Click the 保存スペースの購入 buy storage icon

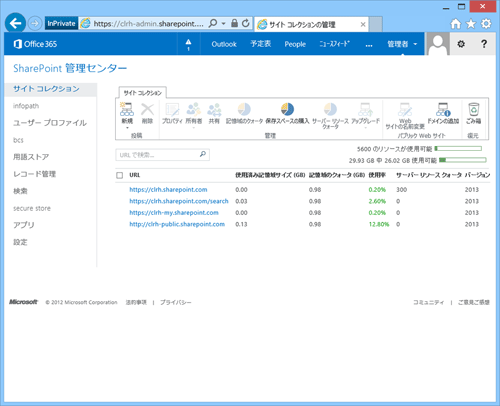click(x=287, y=109)
